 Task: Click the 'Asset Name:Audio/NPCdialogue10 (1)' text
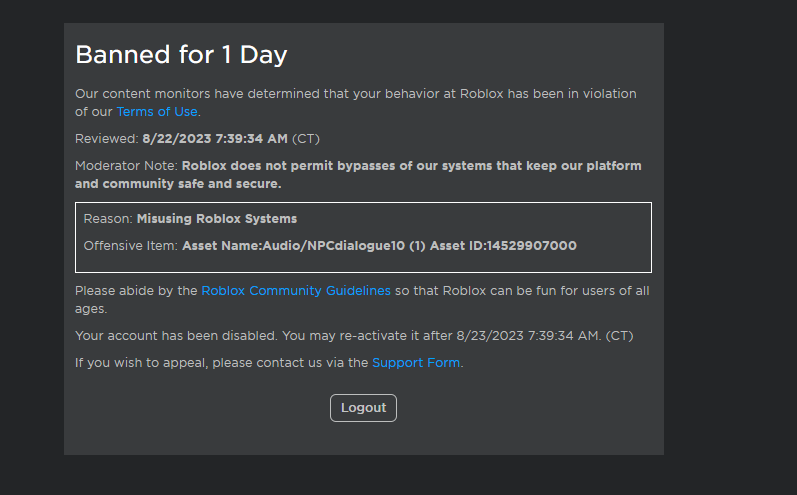303,246
